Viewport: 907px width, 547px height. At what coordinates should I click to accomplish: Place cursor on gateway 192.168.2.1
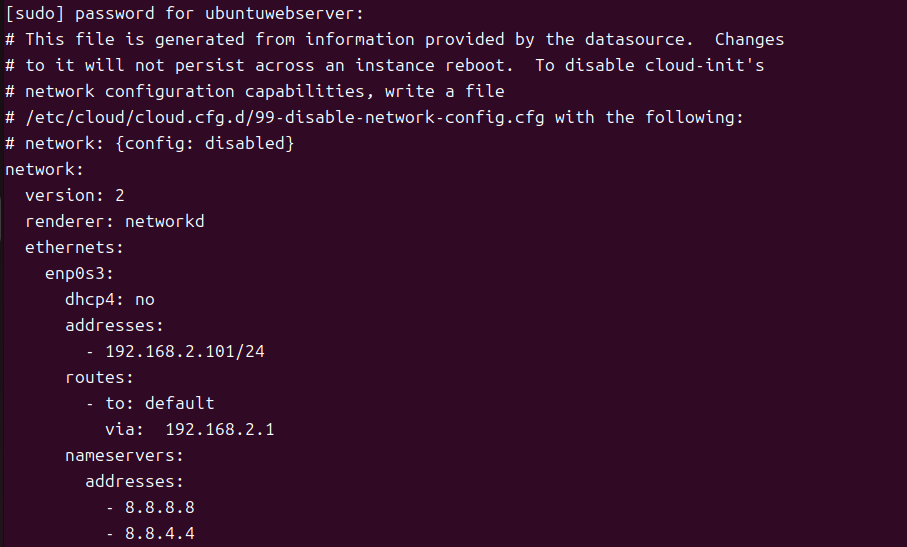click(x=220, y=430)
